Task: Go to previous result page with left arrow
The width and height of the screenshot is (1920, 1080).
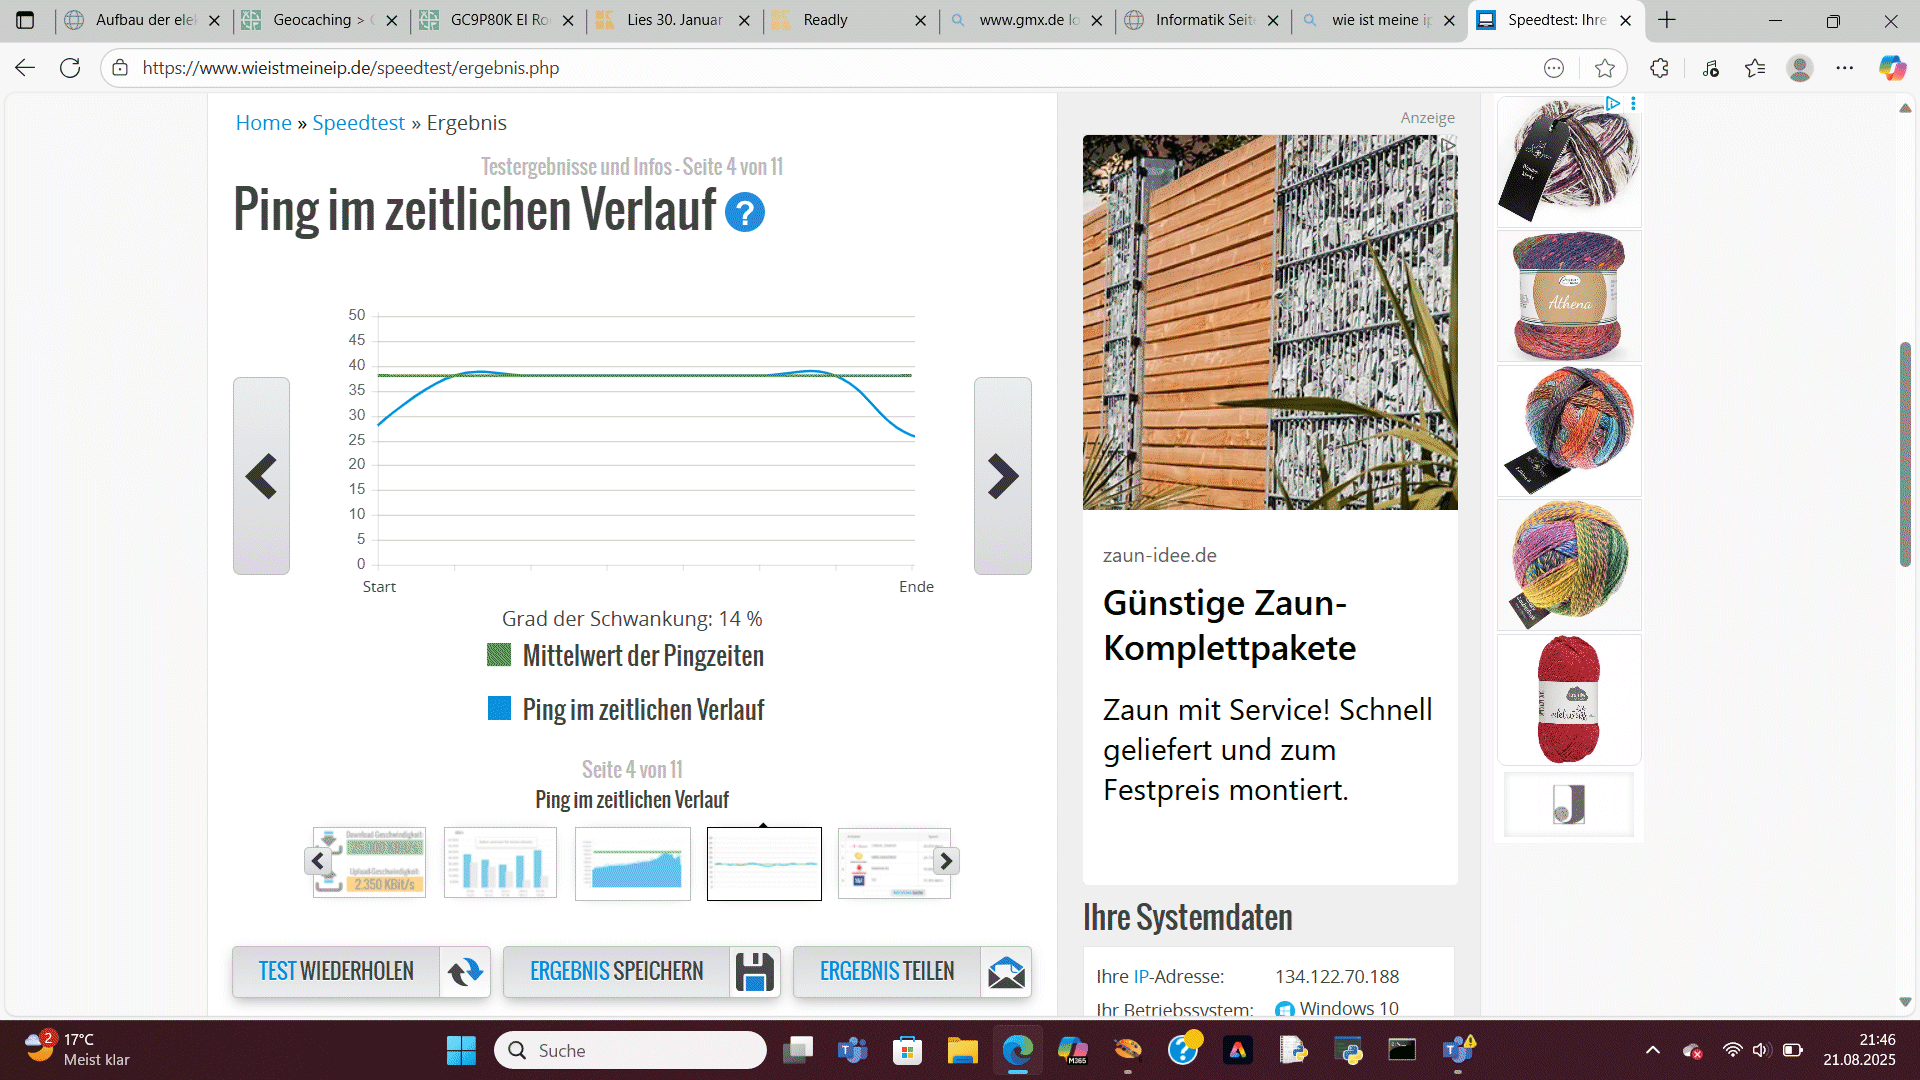Action: tap(261, 476)
